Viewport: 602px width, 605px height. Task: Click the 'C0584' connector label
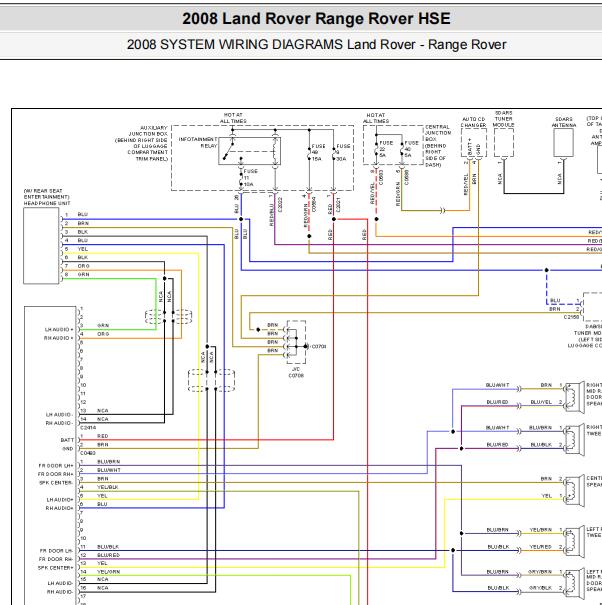(x=314, y=204)
